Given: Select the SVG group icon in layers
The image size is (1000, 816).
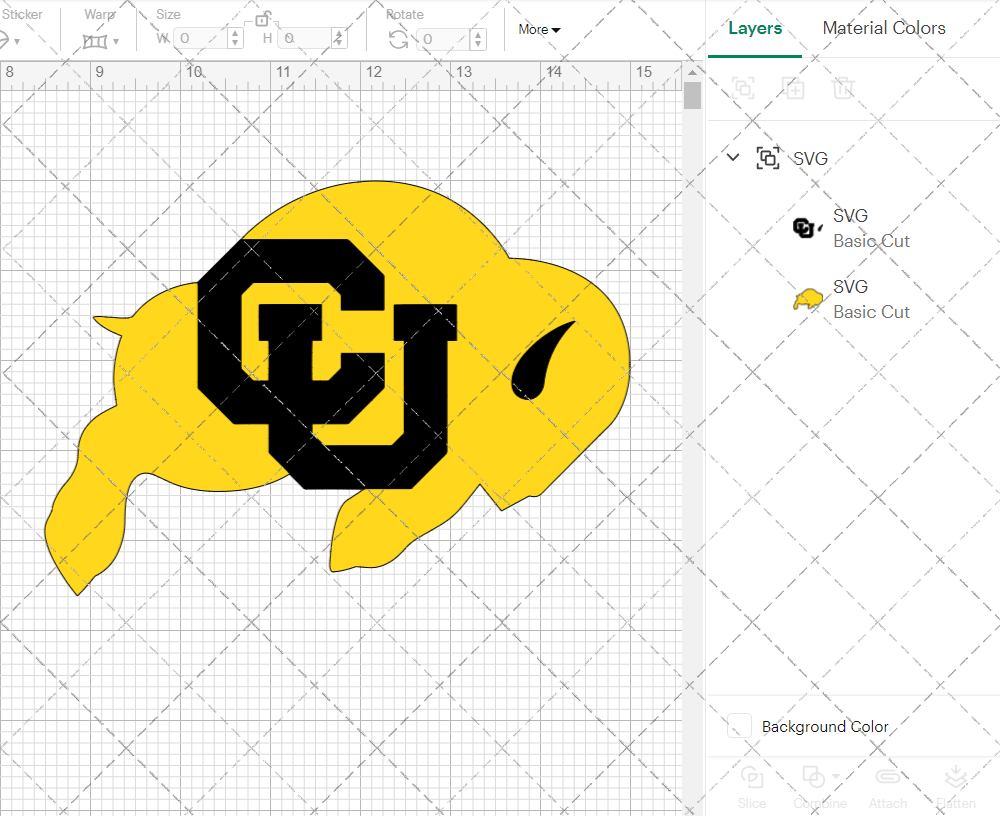Looking at the screenshot, I should 768,158.
